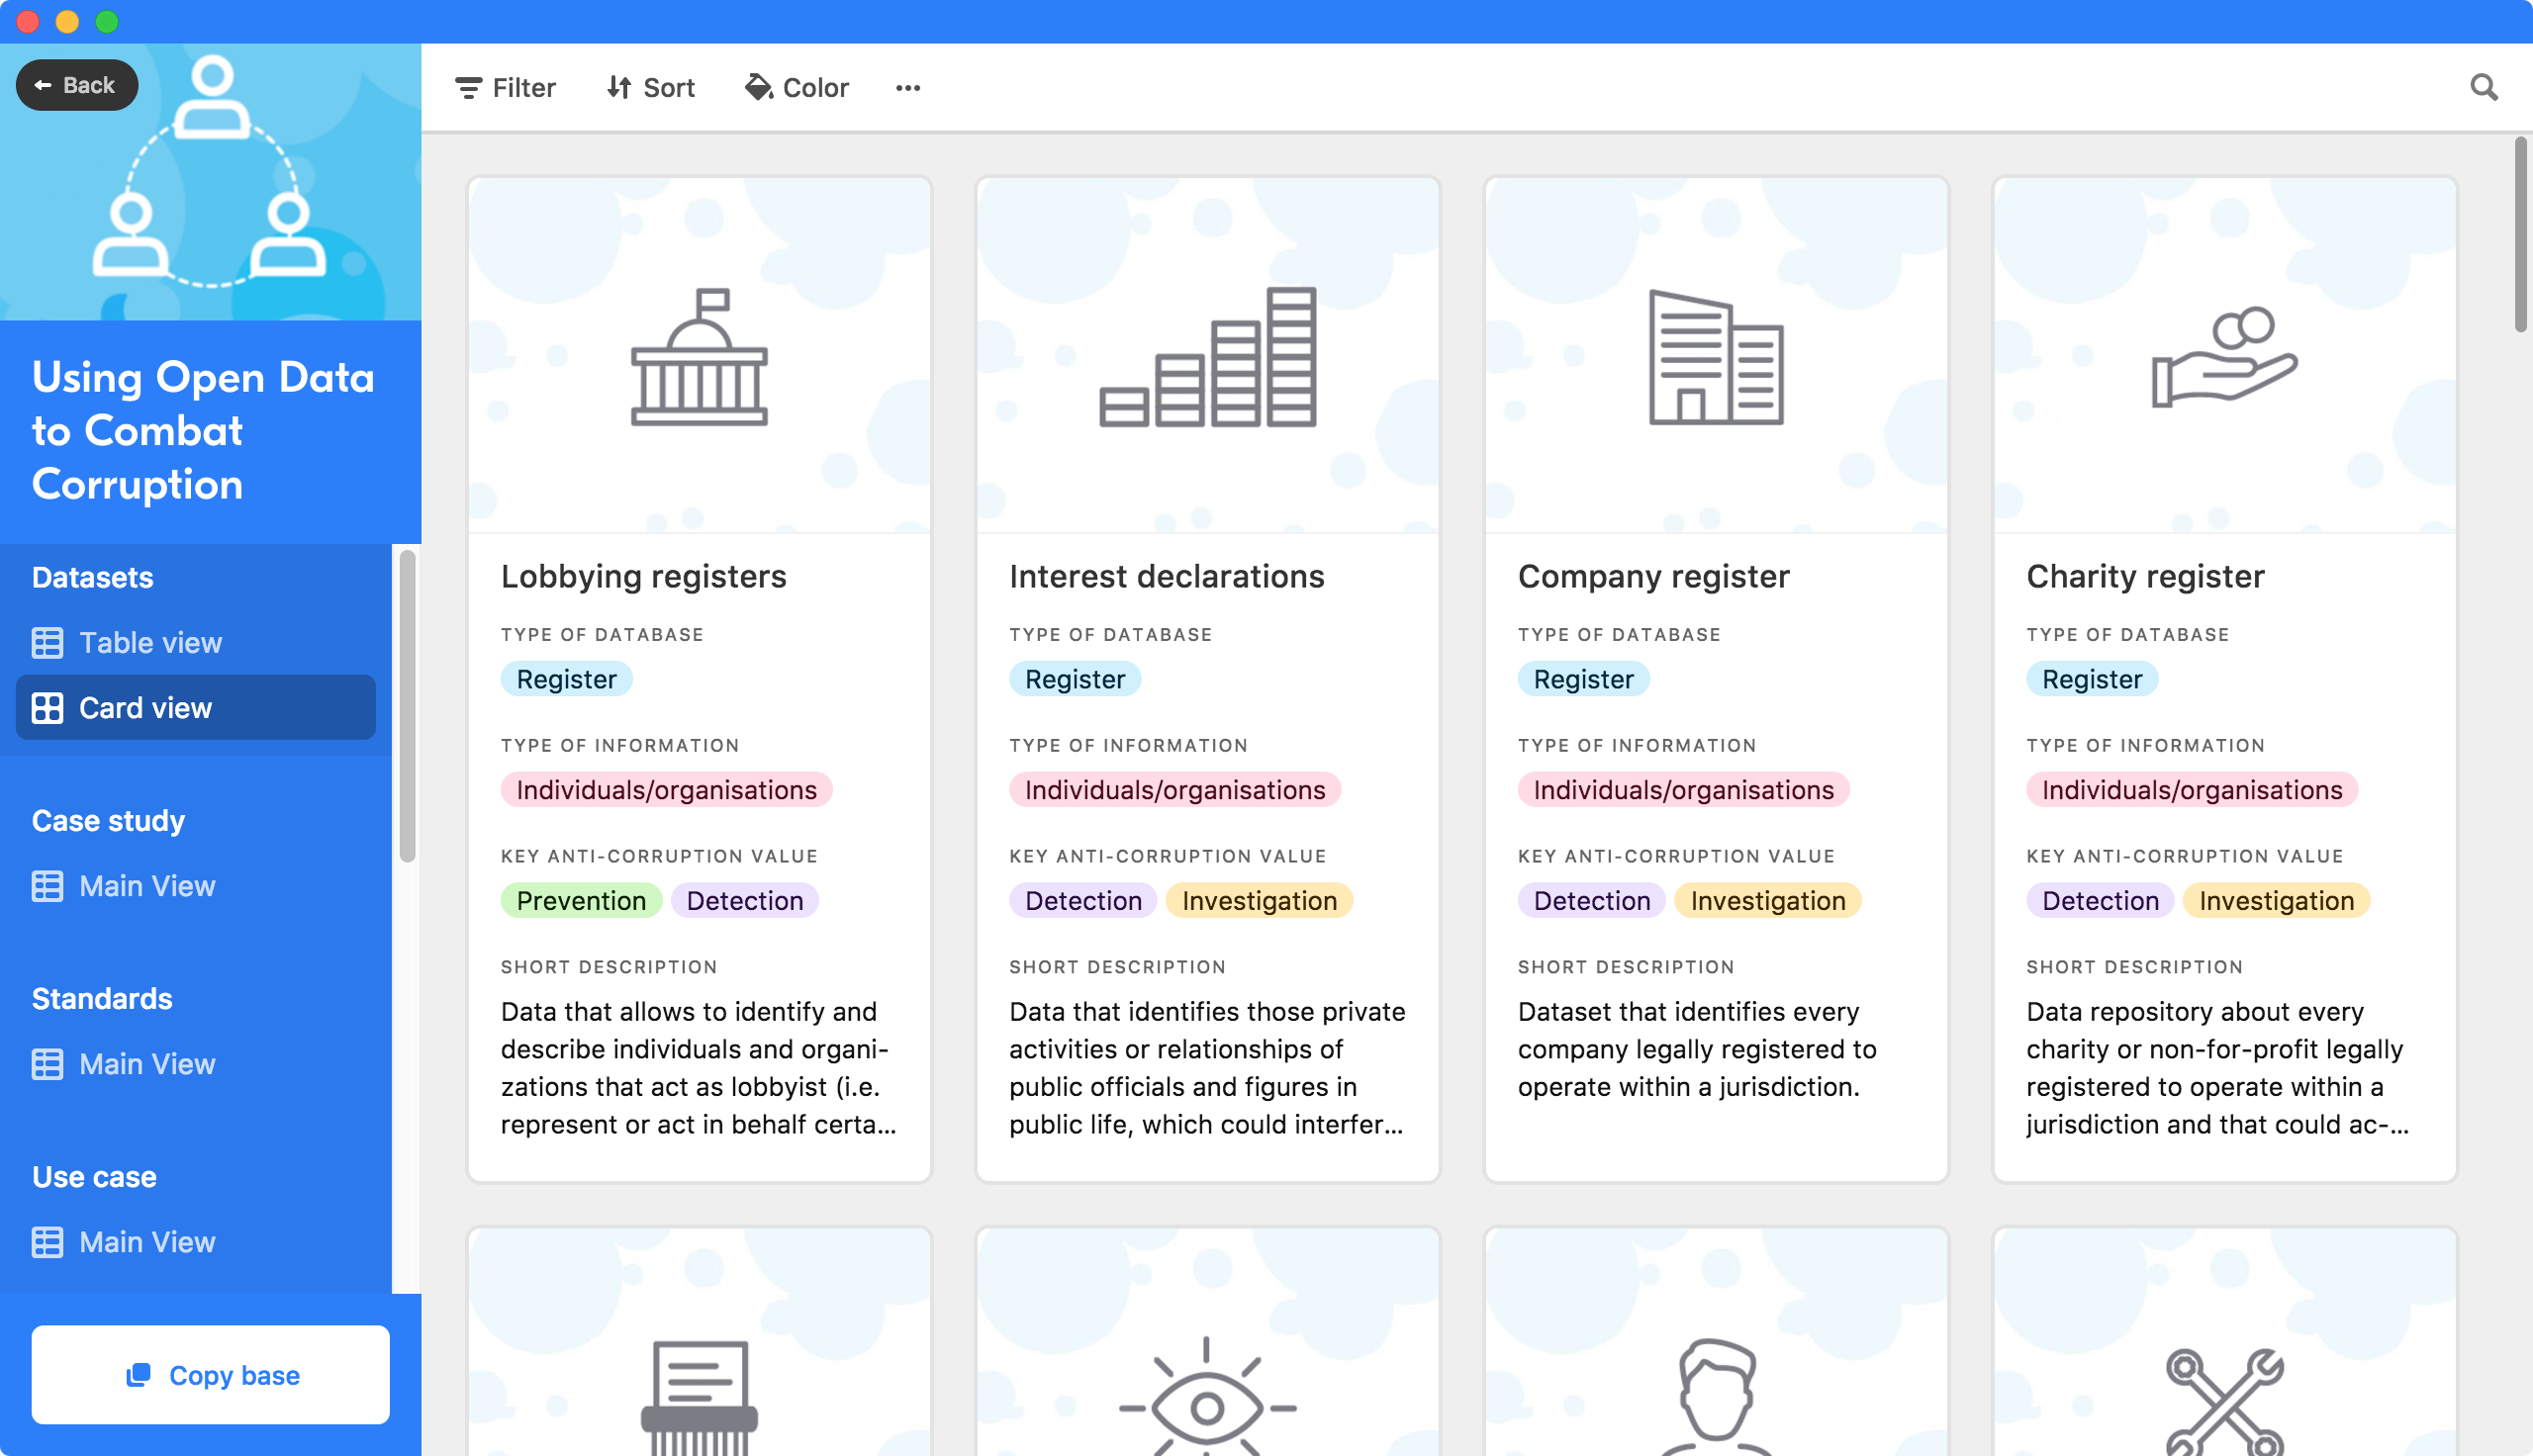
Task: Click the person head card icon
Action: coord(1715,1397)
